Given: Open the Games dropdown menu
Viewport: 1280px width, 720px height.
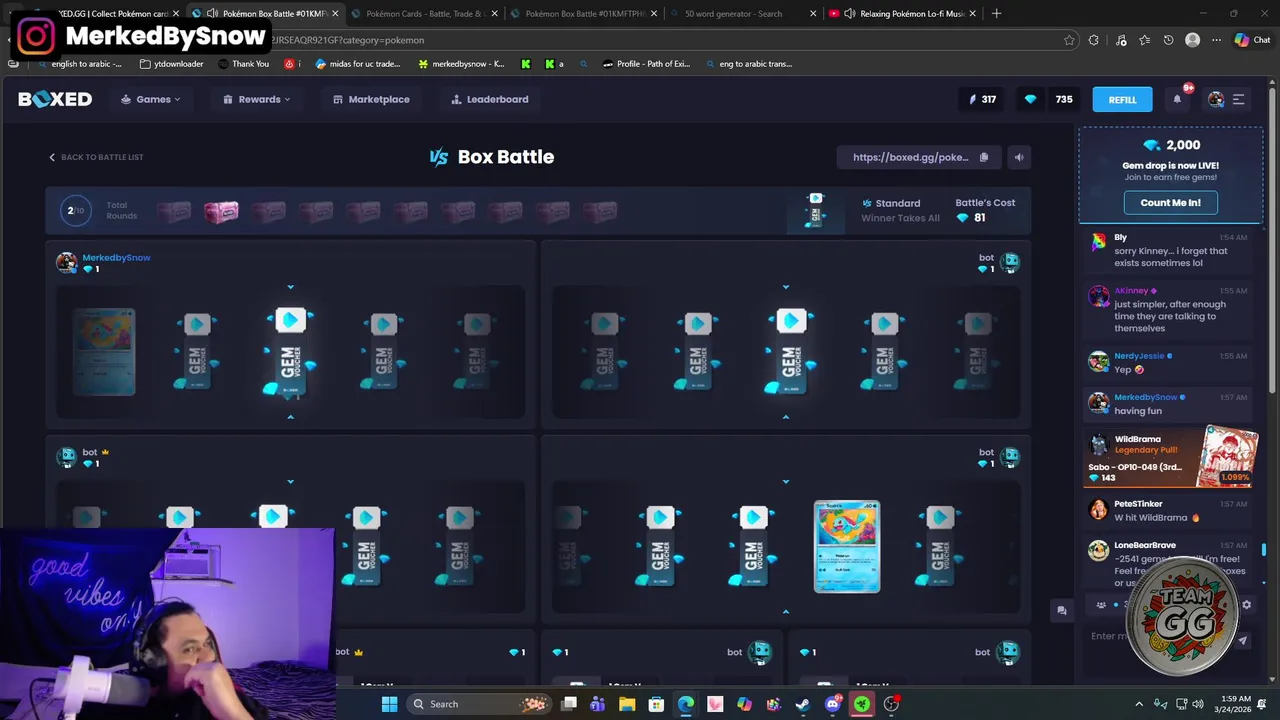Looking at the screenshot, I should click(151, 99).
